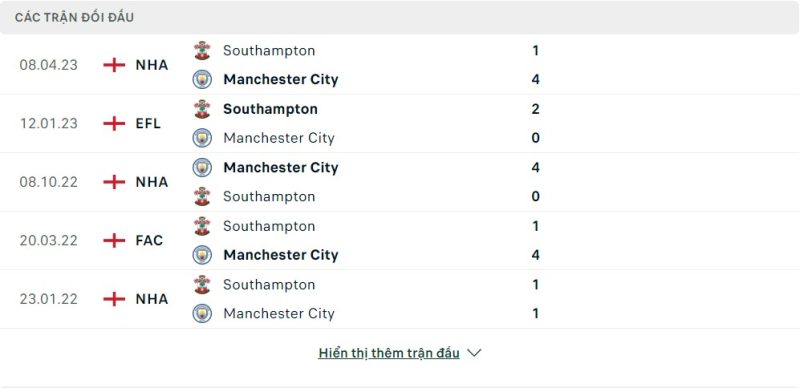This screenshot has width=800, height=388.
Task: Expand more matches with chevron arrow
Action: (x=474, y=353)
